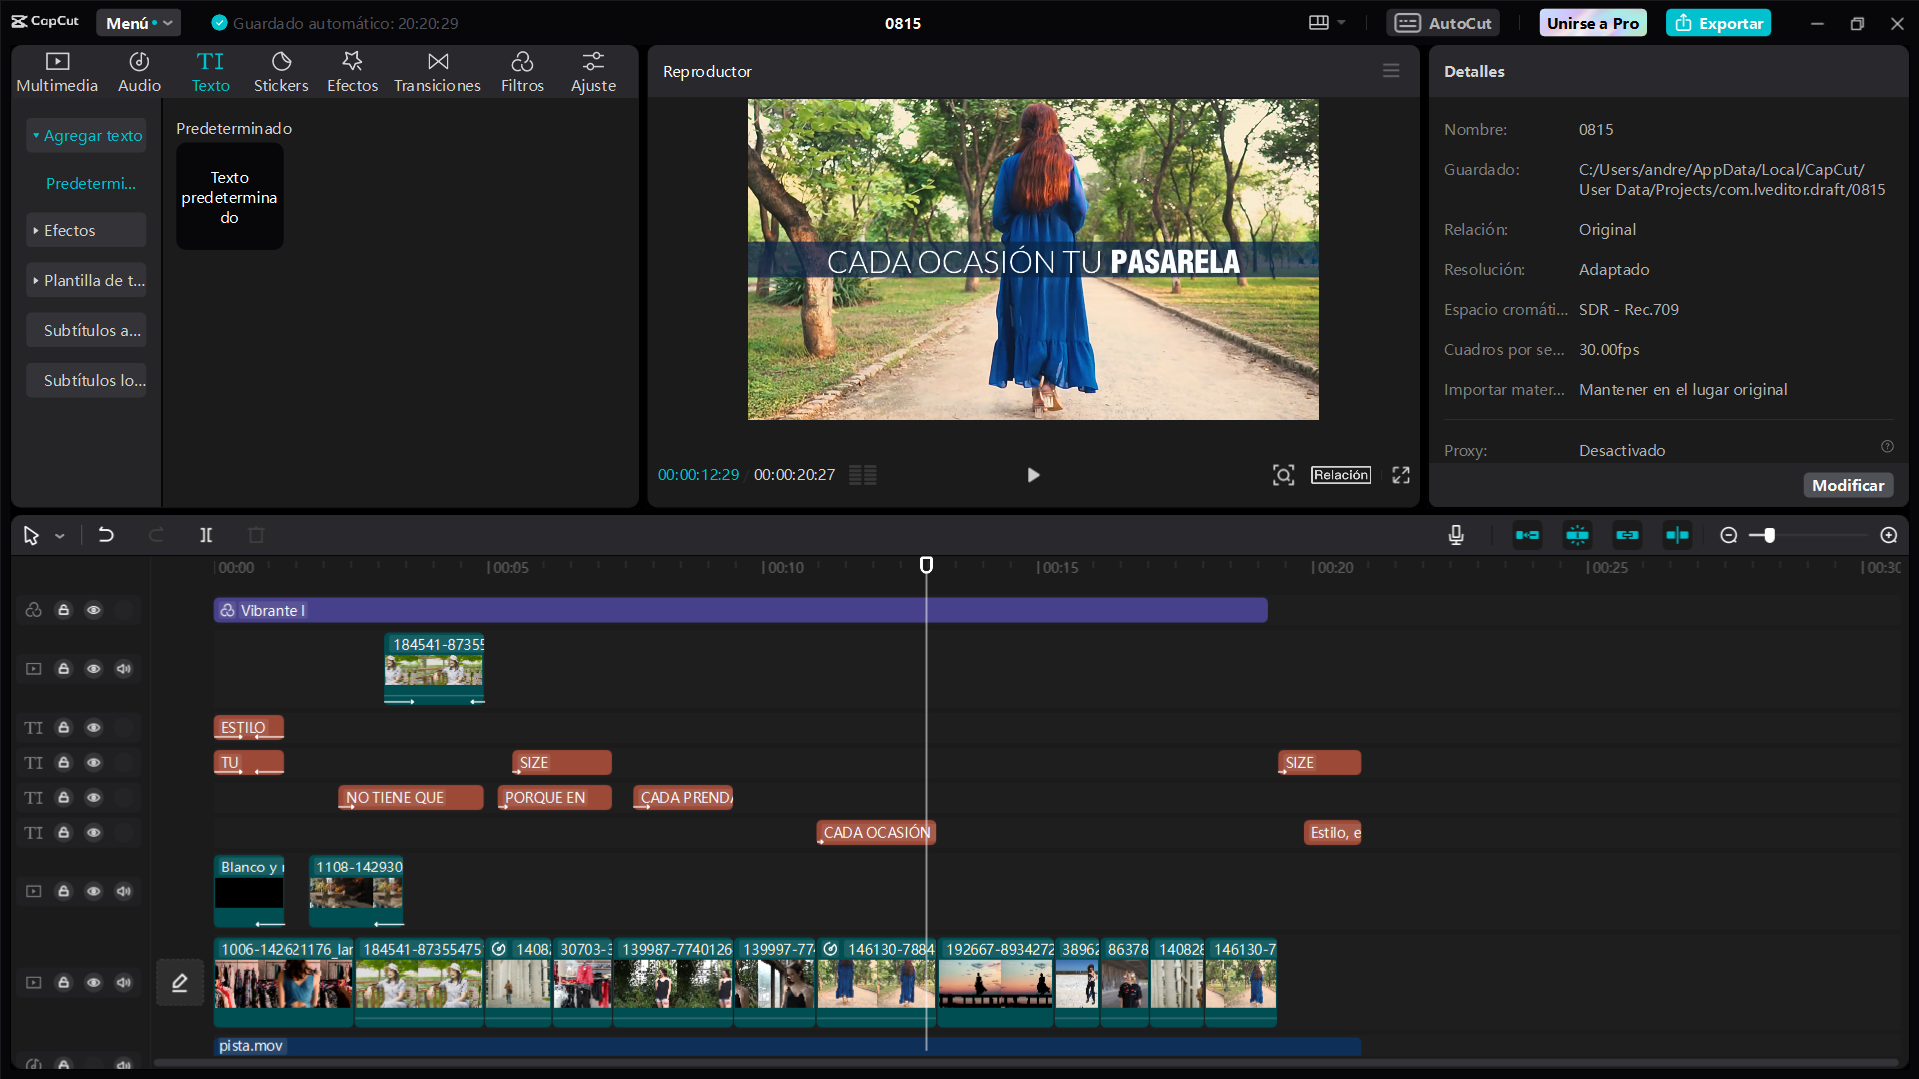This screenshot has width=1919, height=1079.
Task: Click the microphone record voiceover icon
Action: coord(1456,535)
